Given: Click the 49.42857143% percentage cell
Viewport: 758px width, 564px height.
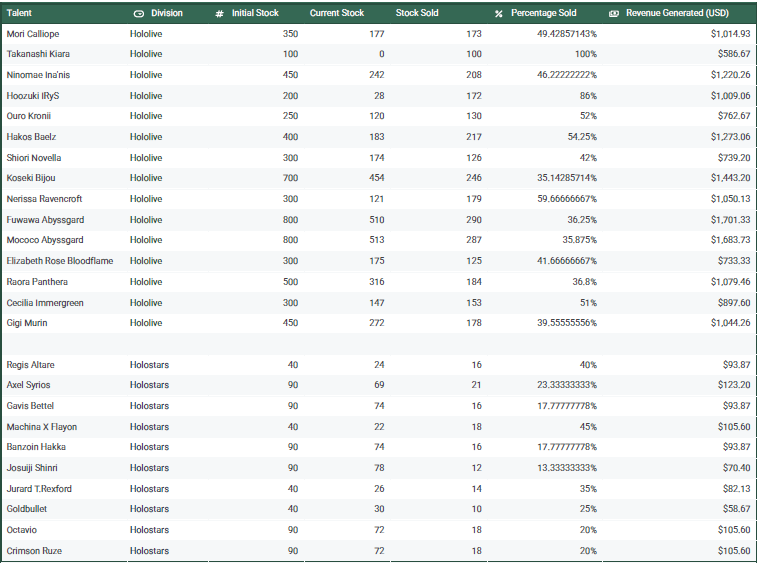Looking at the screenshot, I should click(567, 34).
